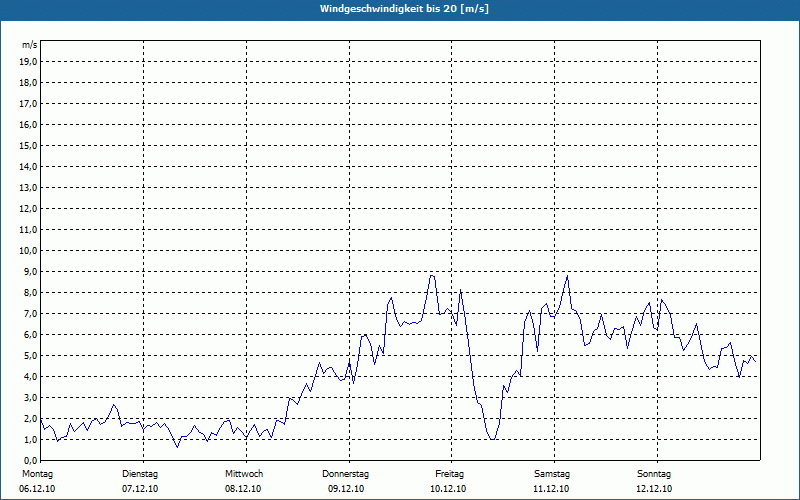
Task: Select the 1,0 axis label
Action: tap(30, 440)
